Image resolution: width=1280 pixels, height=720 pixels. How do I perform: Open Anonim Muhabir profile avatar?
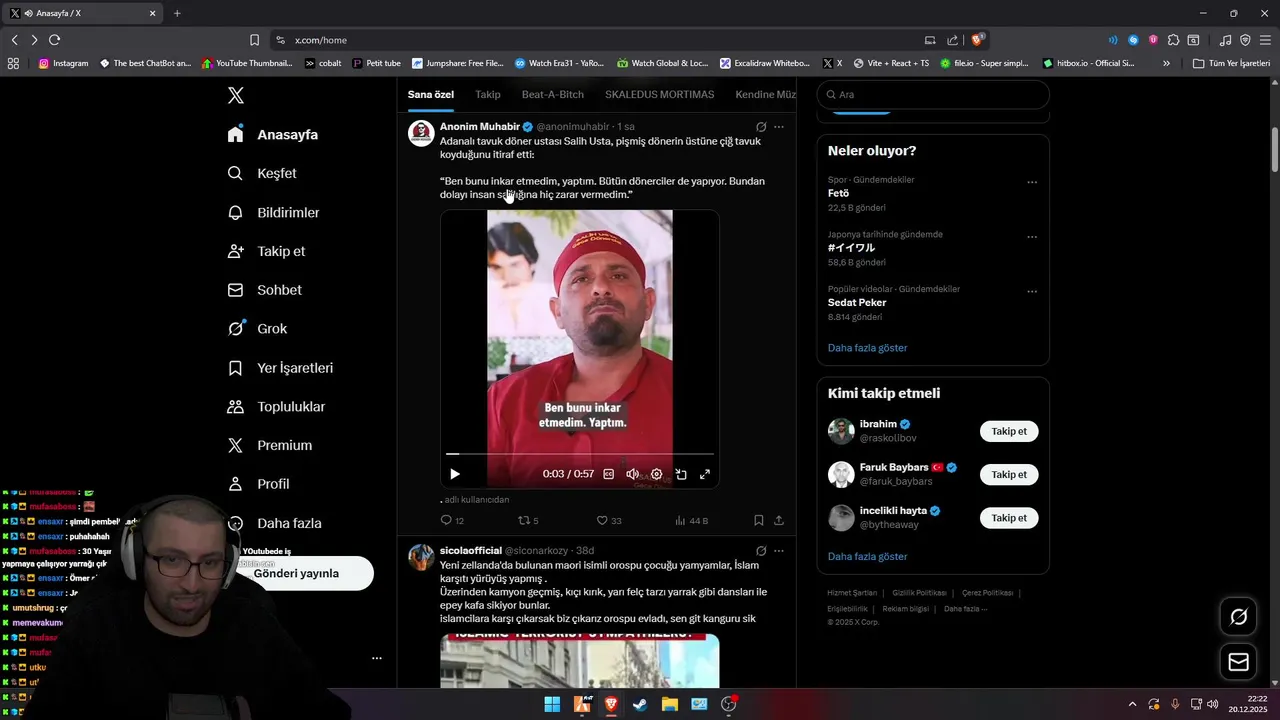pos(421,133)
